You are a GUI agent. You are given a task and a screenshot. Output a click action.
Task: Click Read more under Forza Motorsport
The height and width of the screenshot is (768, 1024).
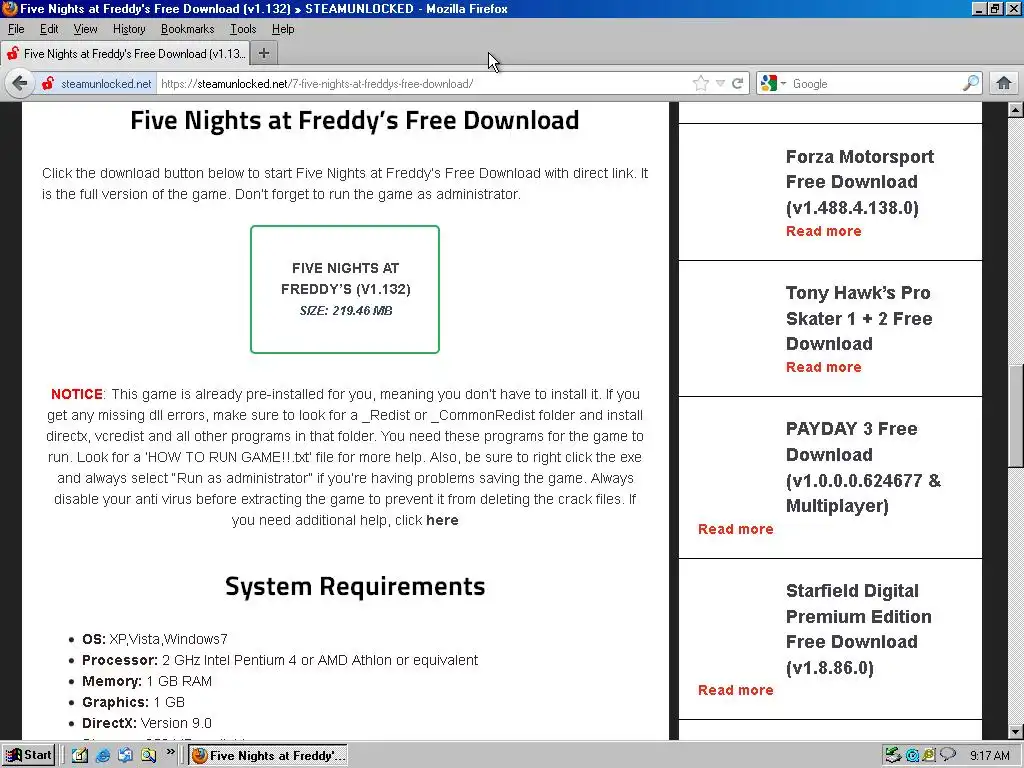824,231
